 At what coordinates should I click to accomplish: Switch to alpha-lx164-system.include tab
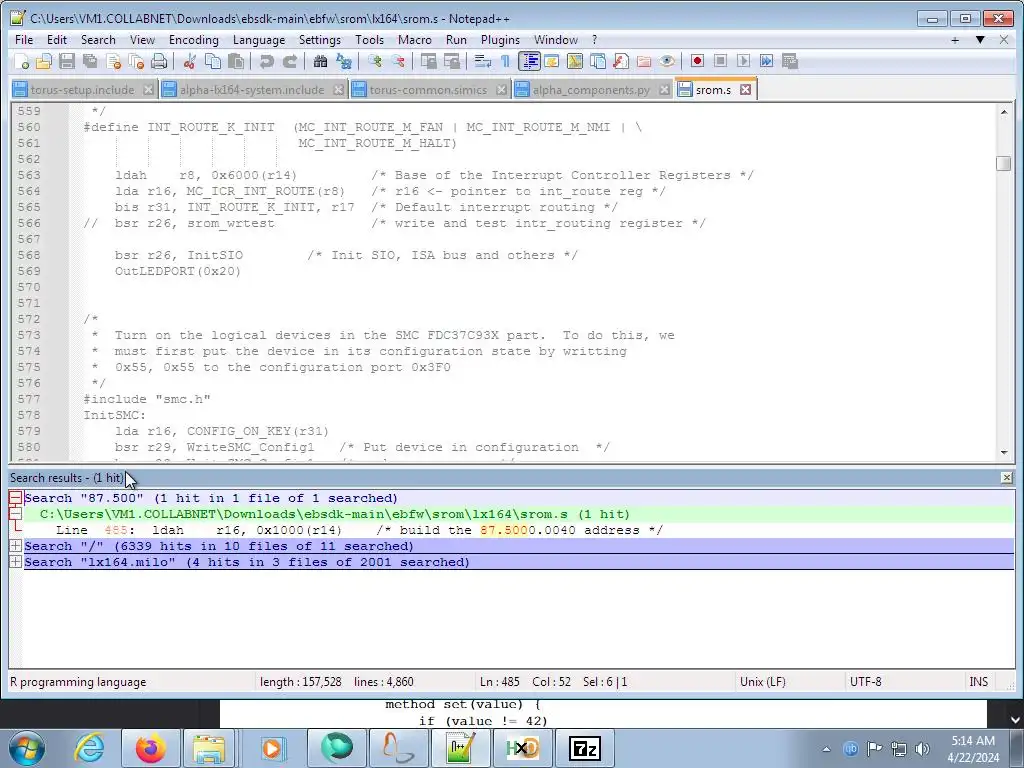tap(252, 90)
